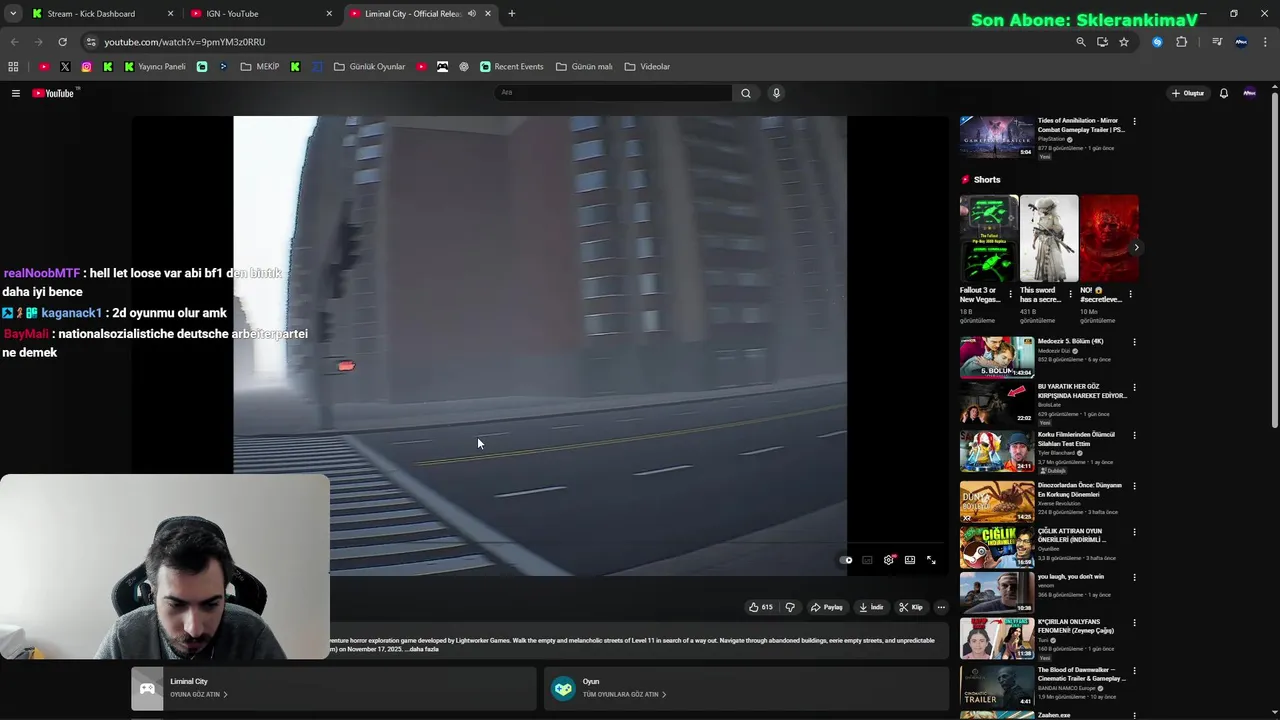Open options for you laugh, you don't win

pyautogui.click(x=1134, y=577)
